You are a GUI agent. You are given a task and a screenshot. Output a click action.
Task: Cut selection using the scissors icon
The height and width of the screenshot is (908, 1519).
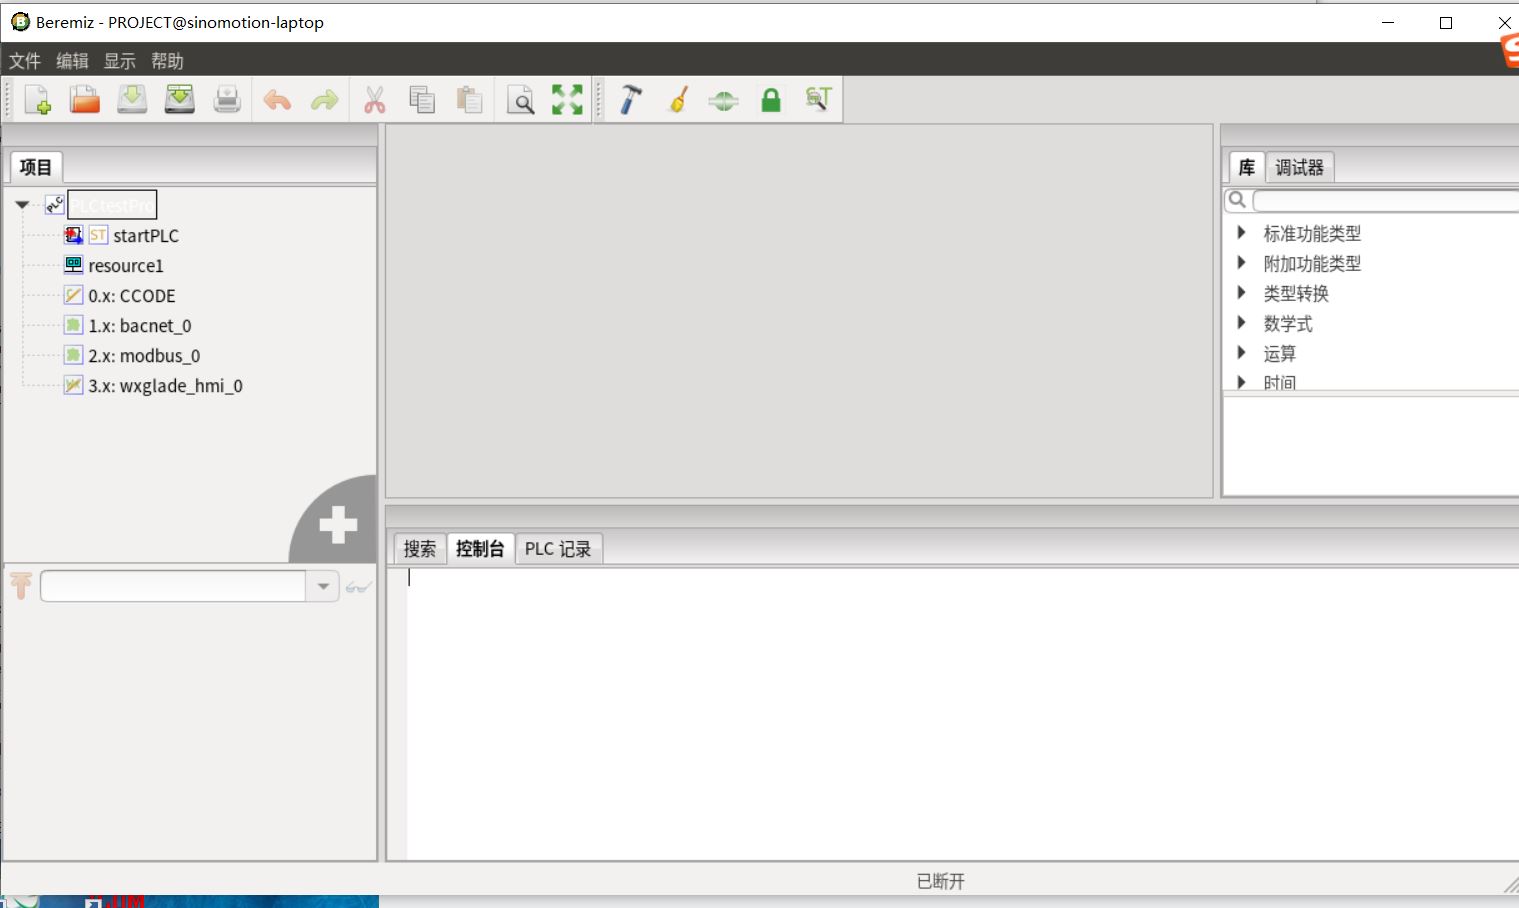pos(374,99)
